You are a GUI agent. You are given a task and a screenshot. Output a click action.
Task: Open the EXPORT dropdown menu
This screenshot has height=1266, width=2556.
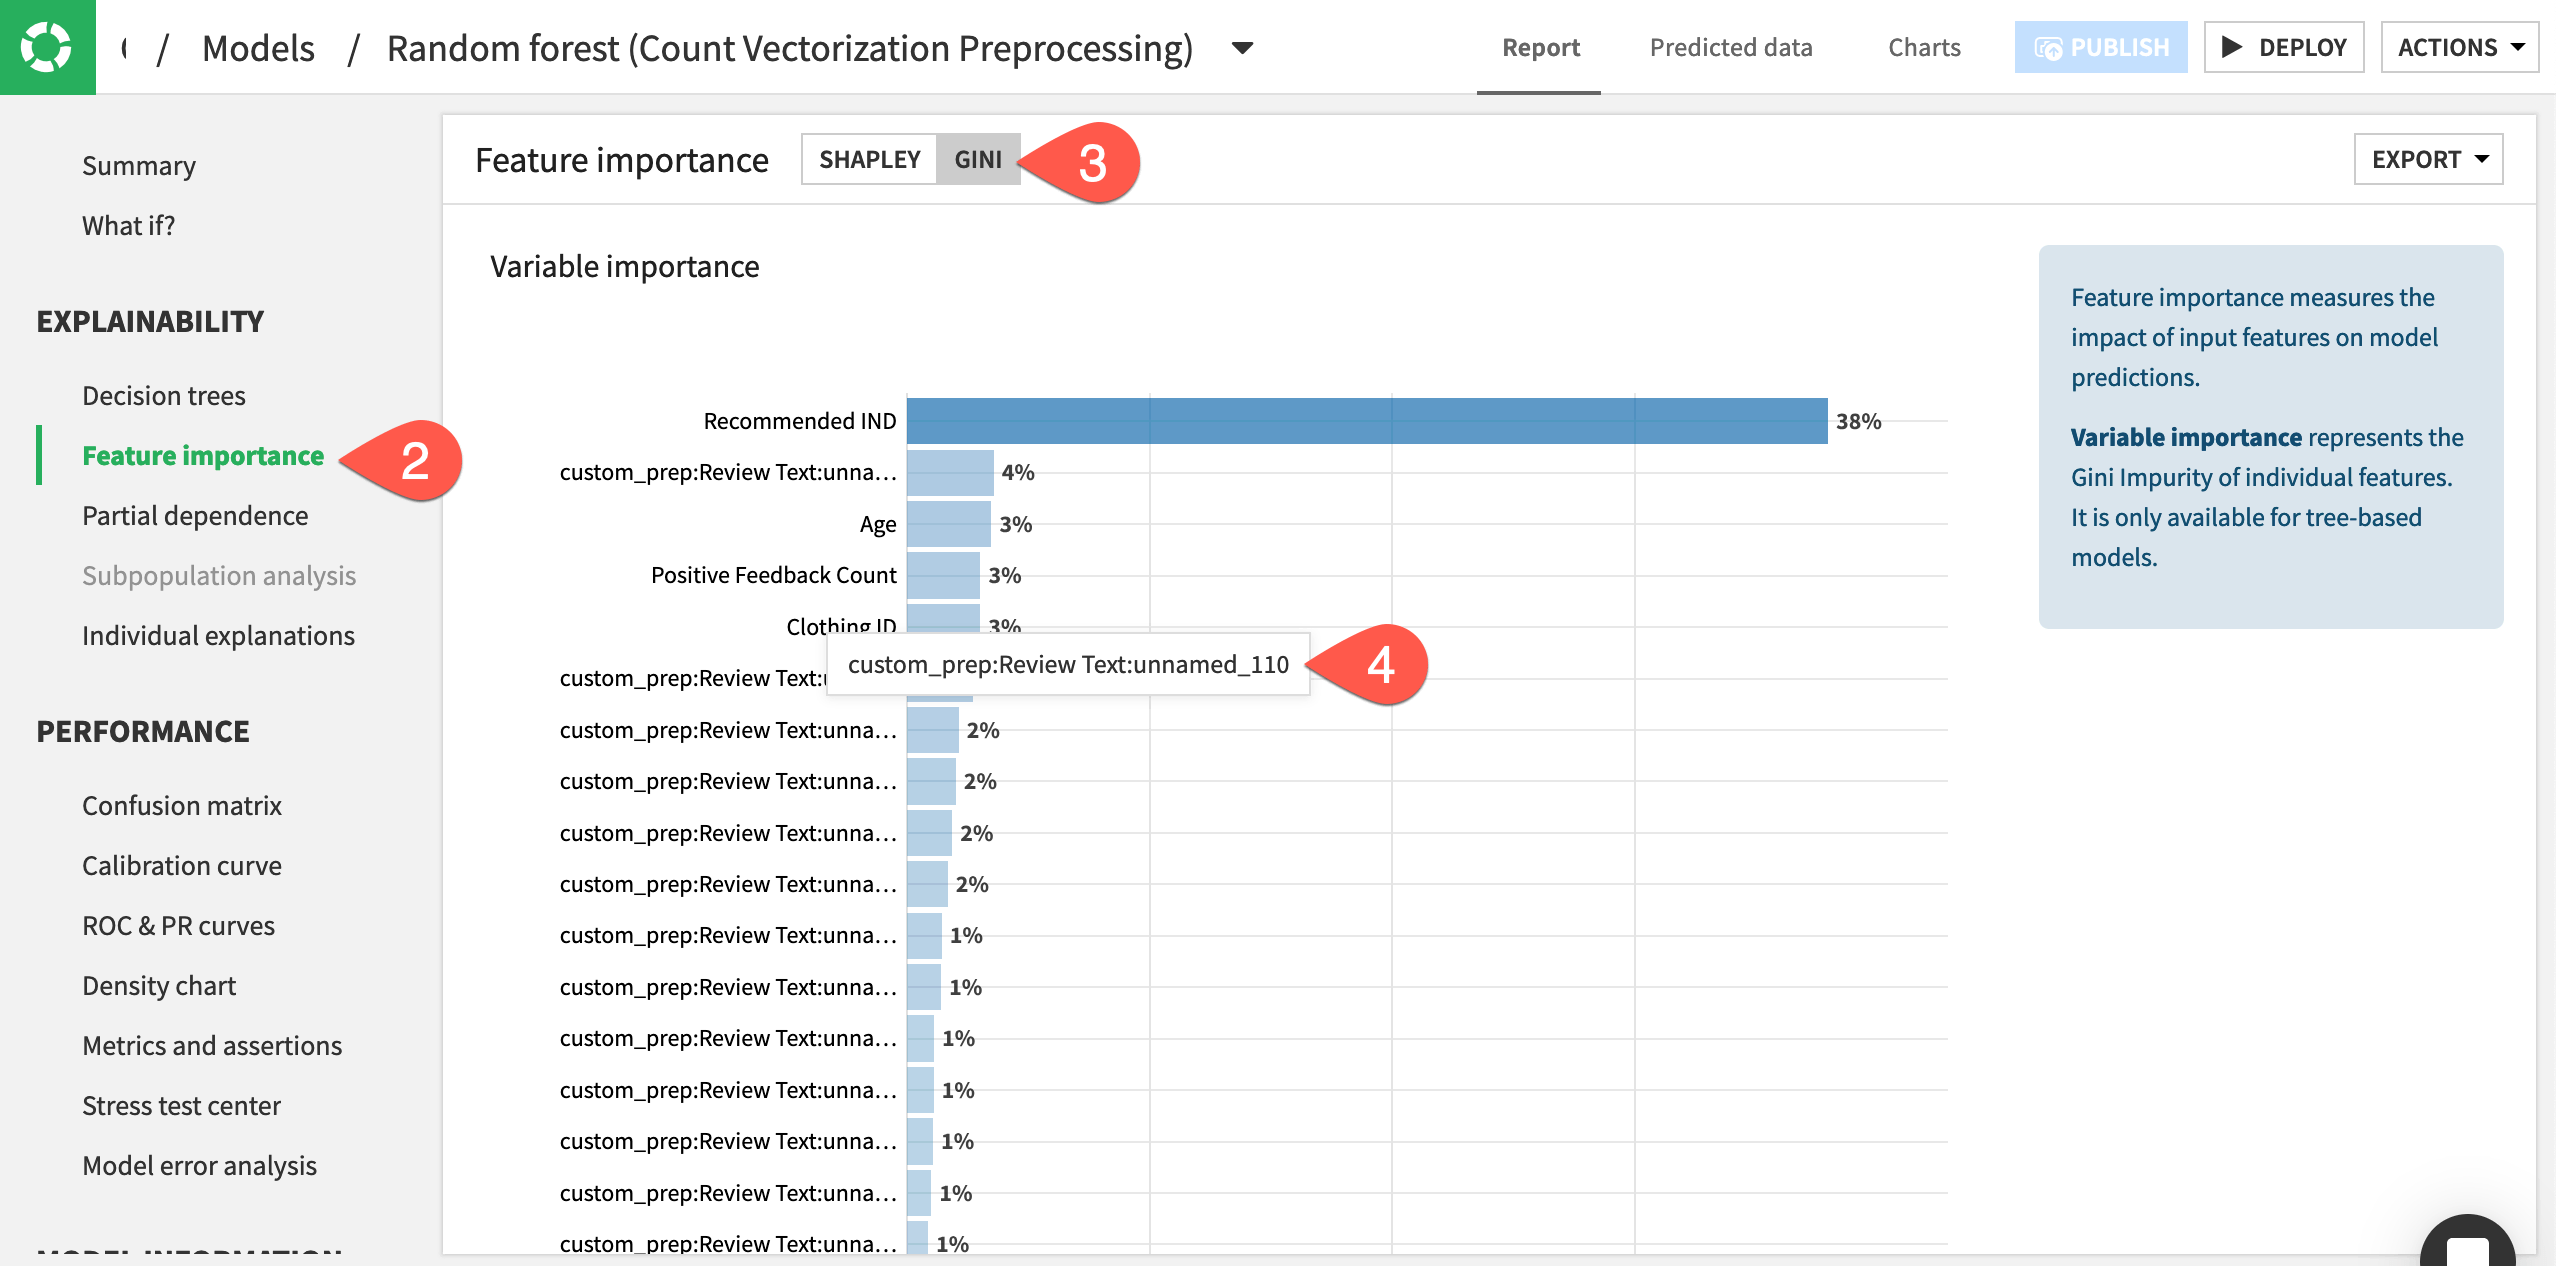point(2429,158)
